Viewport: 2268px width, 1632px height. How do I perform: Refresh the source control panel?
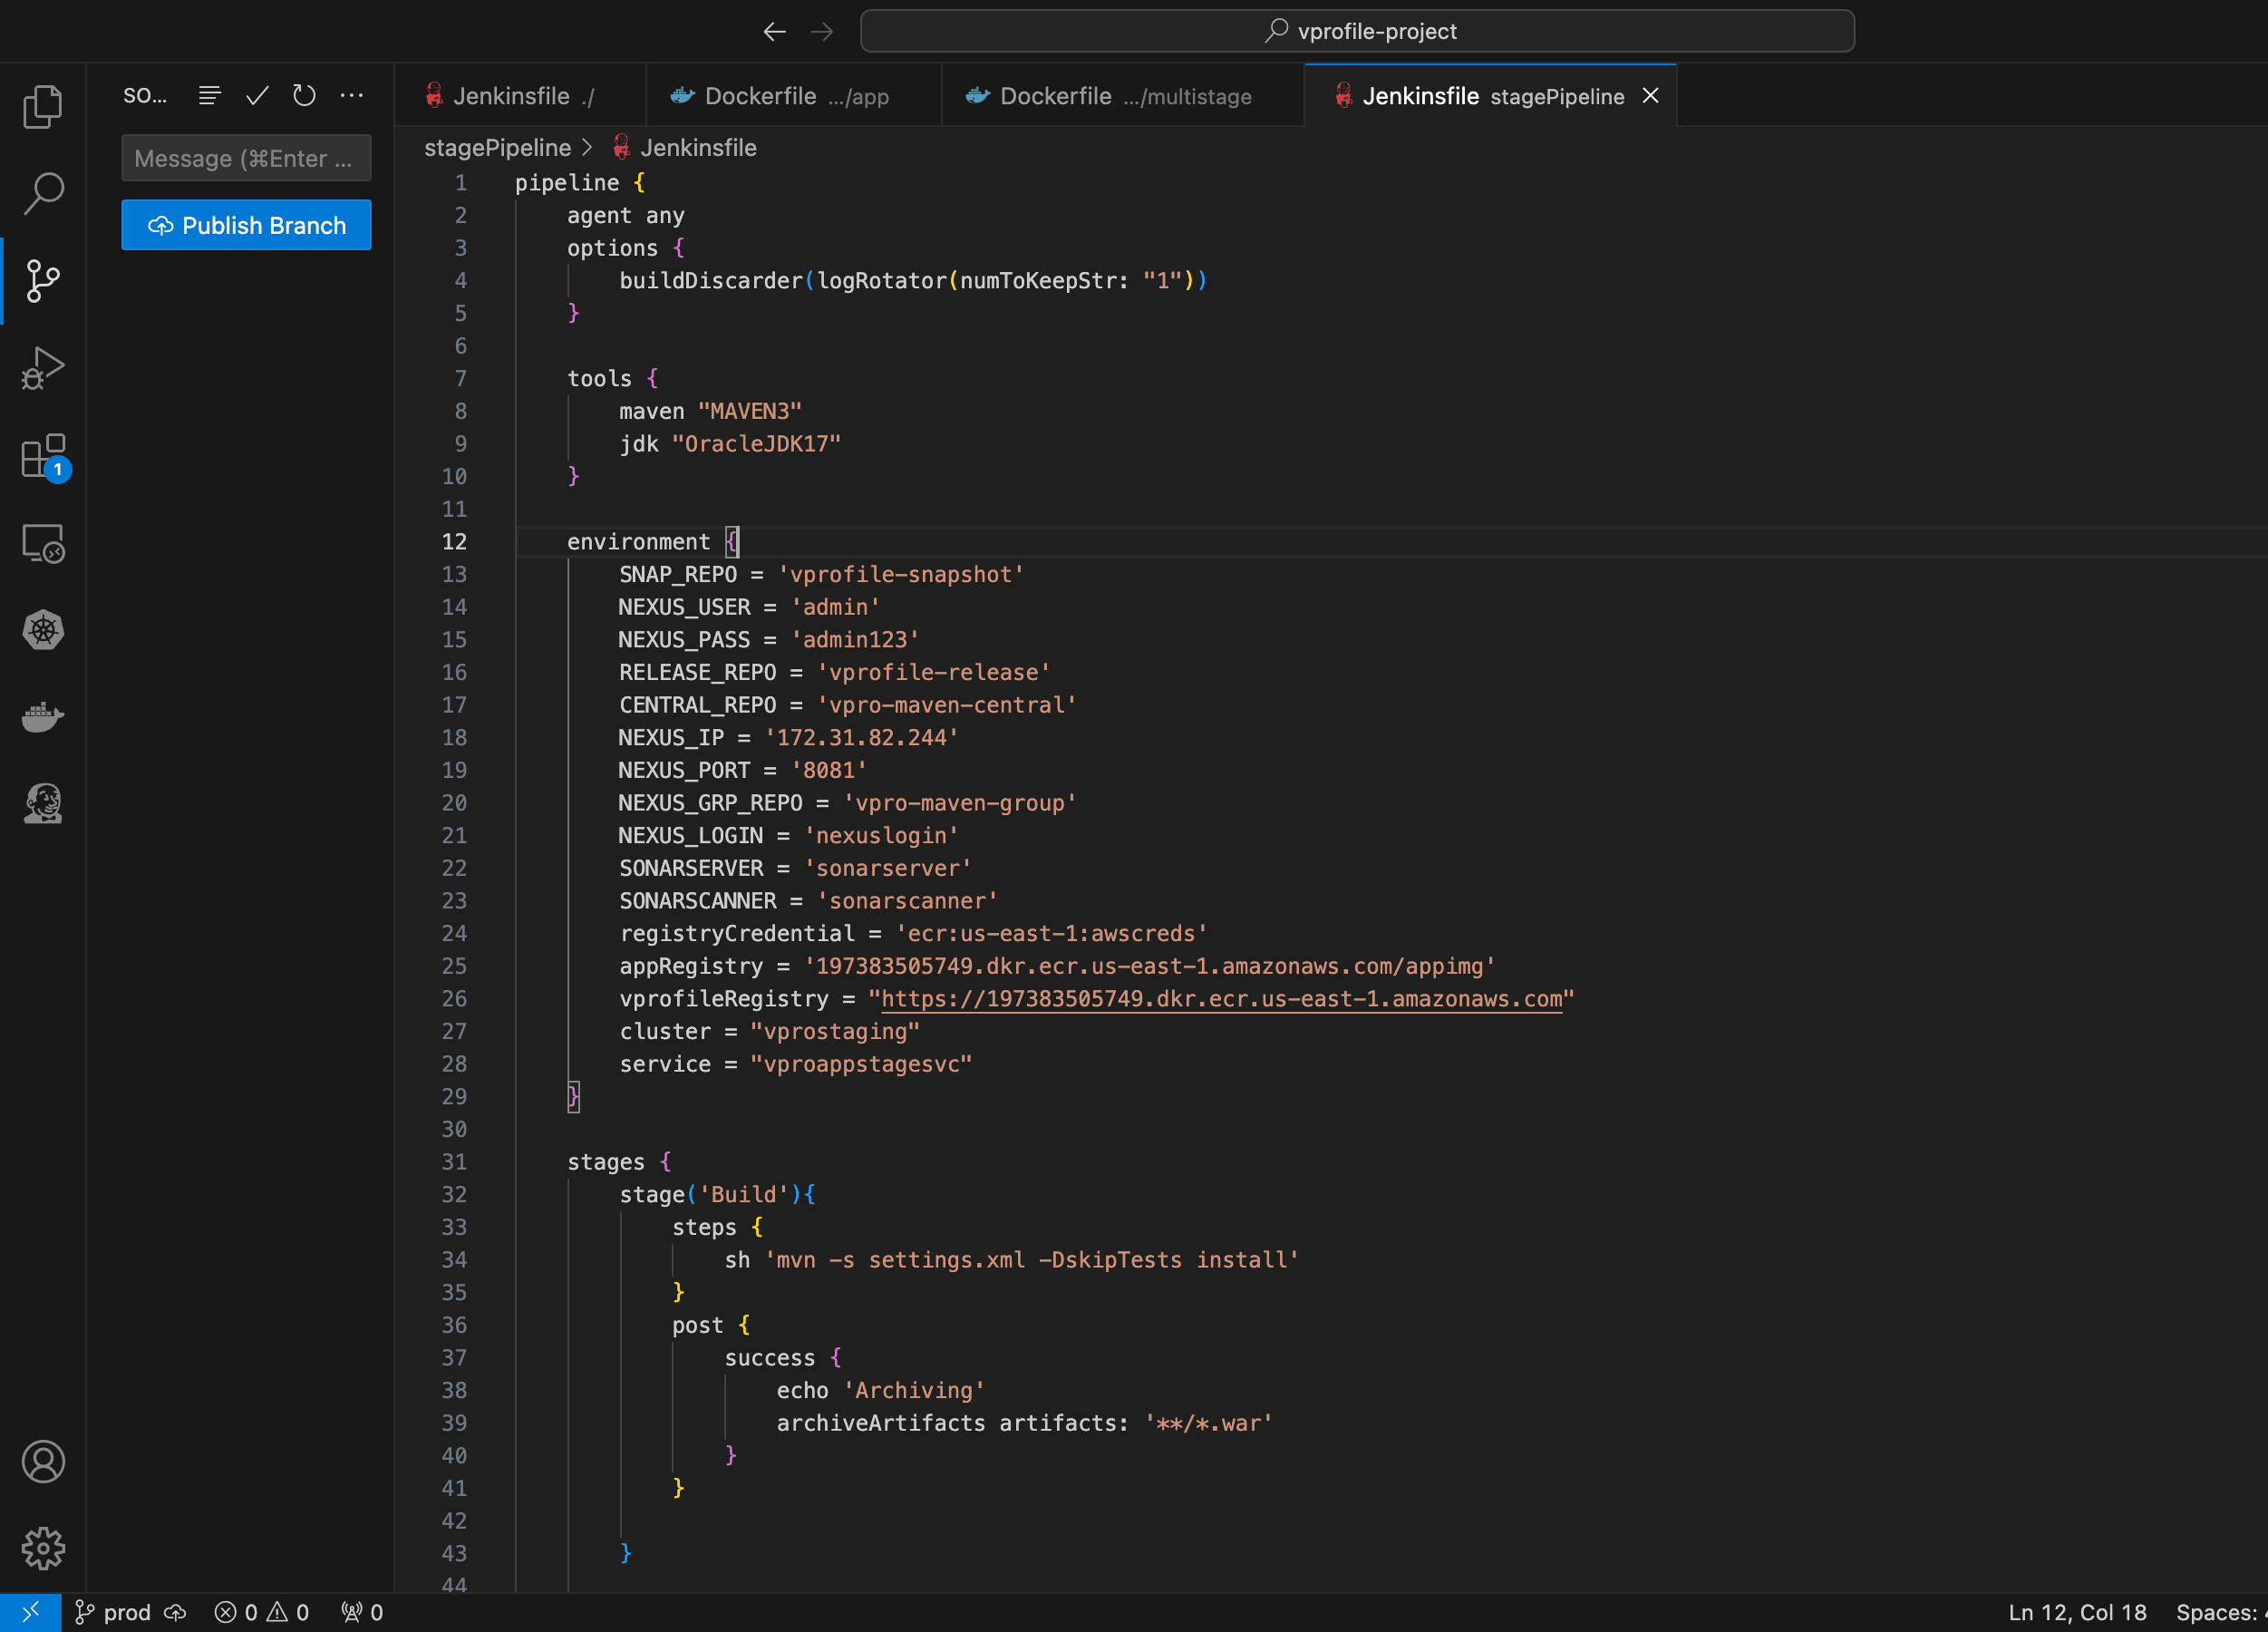point(304,96)
